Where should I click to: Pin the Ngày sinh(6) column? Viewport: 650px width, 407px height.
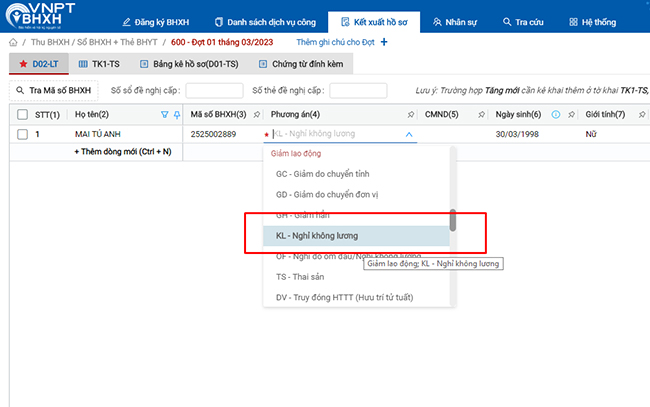(x=571, y=115)
